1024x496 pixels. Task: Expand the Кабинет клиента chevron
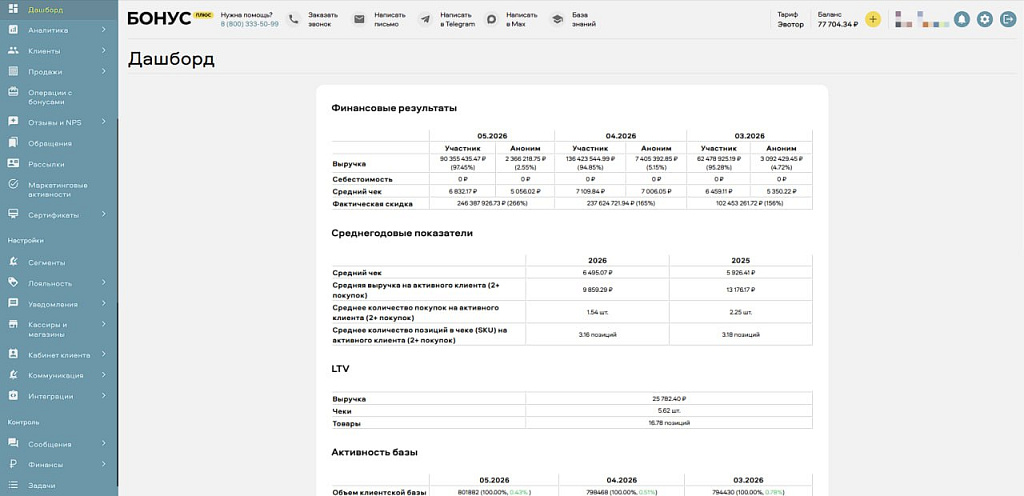[104, 355]
